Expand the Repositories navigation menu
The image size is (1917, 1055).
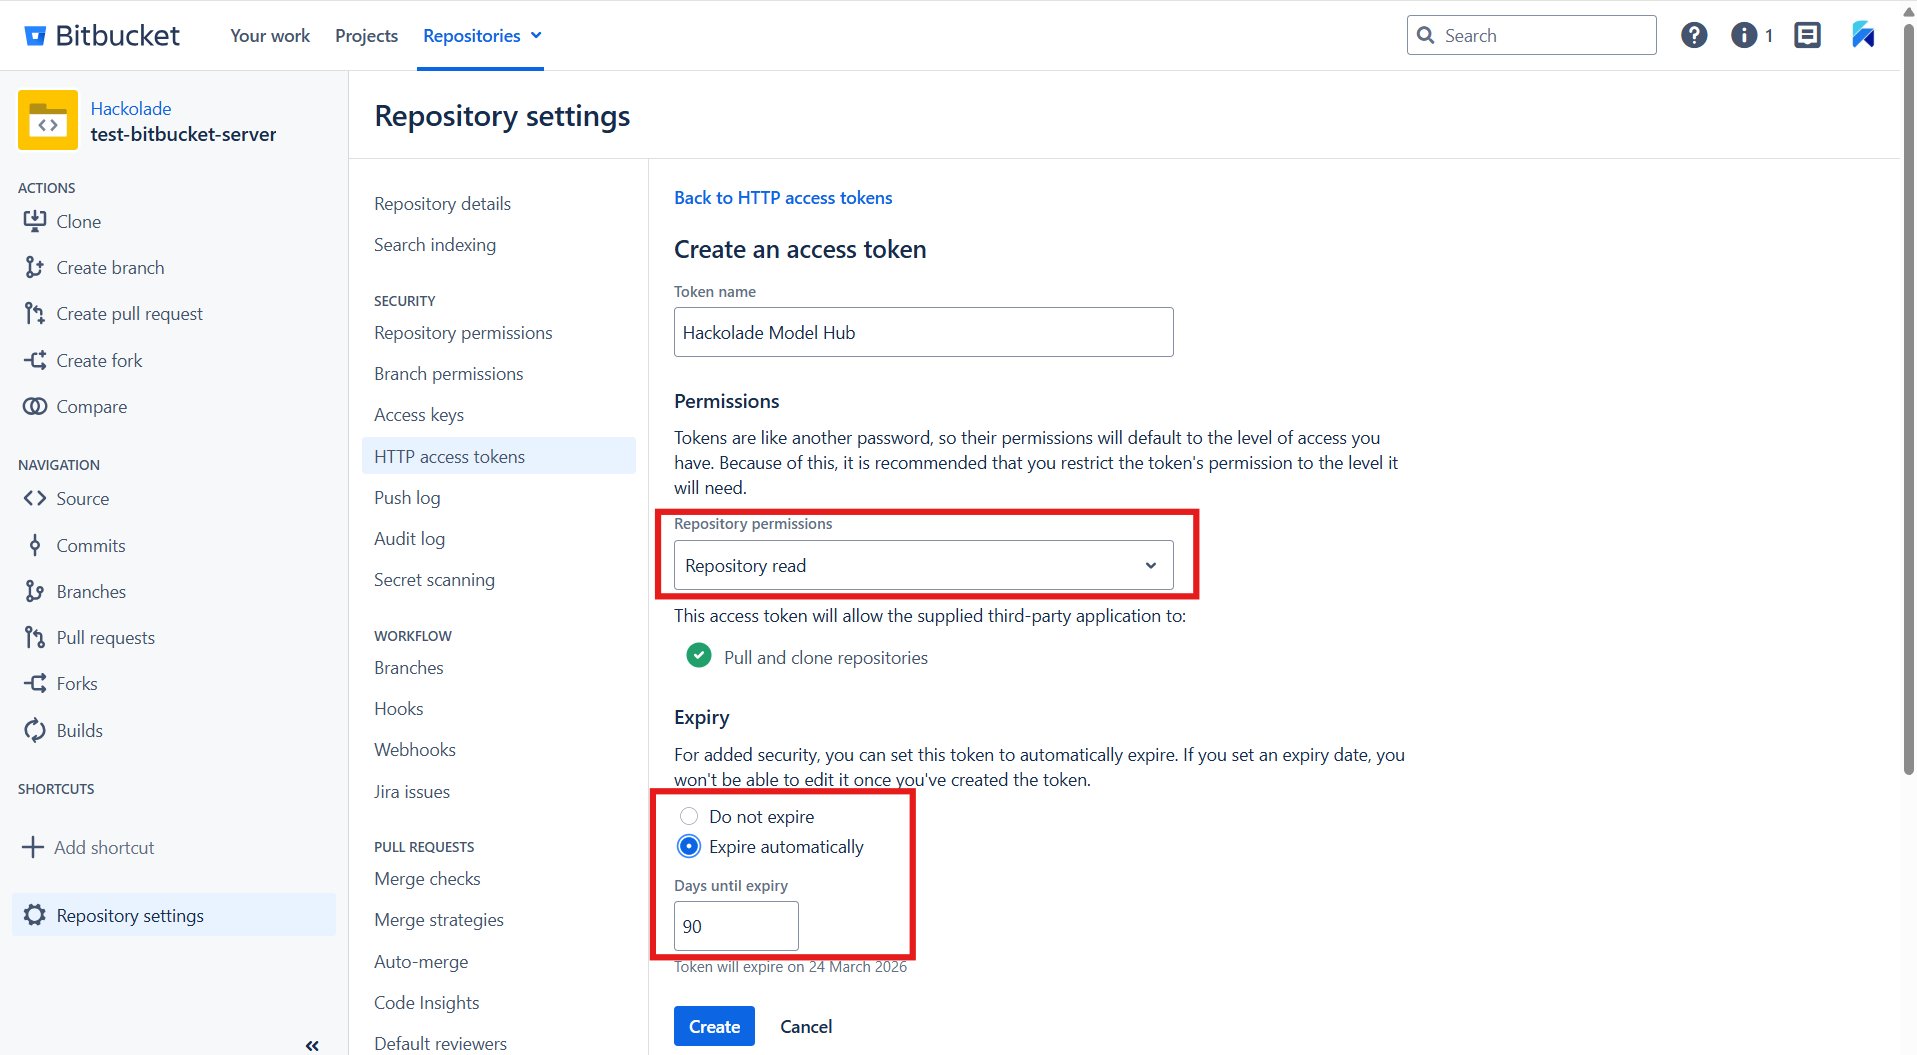coord(480,35)
